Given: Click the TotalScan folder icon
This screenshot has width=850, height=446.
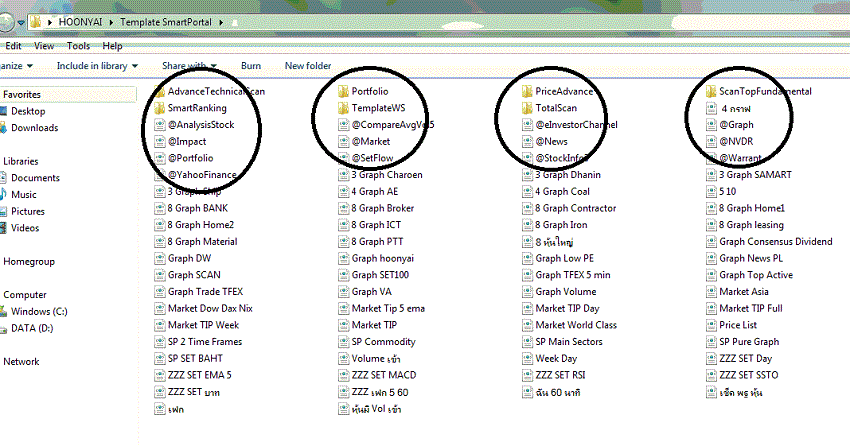Looking at the screenshot, I should [527, 108].
